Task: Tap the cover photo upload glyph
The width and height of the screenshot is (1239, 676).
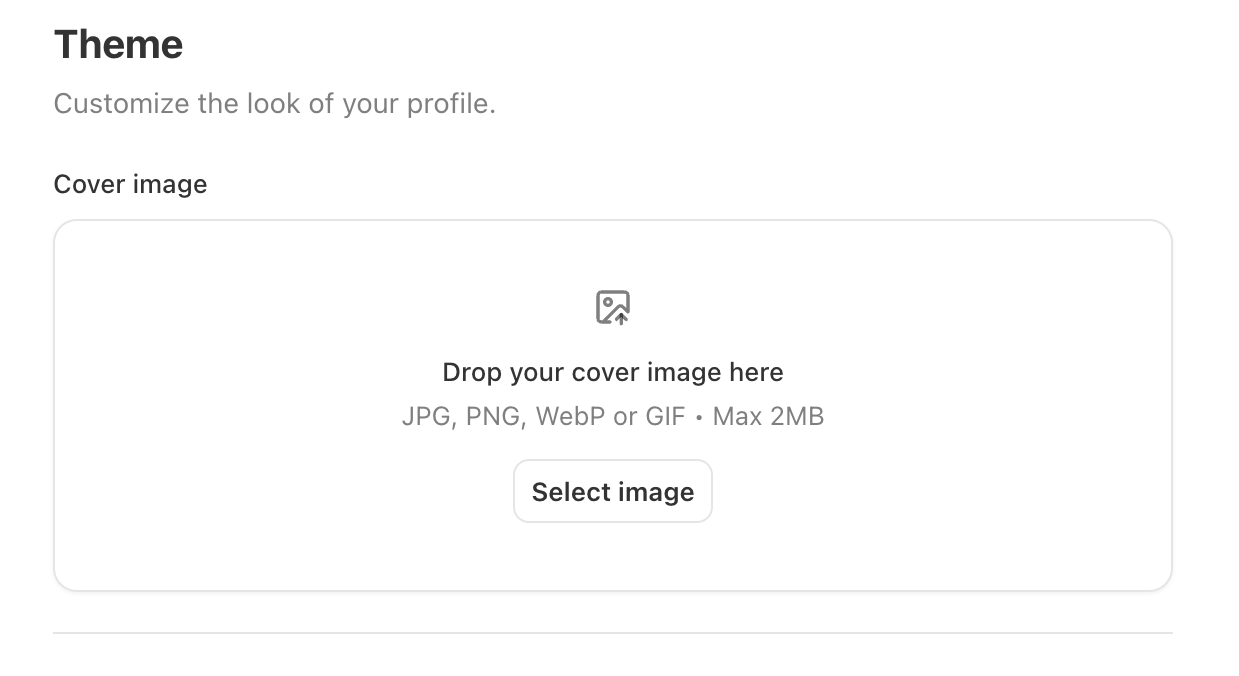Action: coord(613,307)
